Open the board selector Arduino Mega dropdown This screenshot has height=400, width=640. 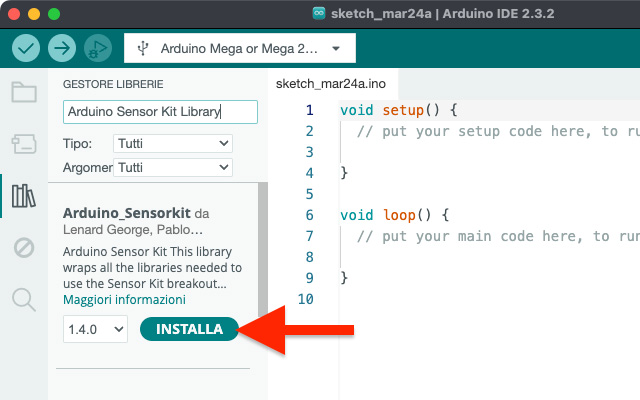coord(239,48)
